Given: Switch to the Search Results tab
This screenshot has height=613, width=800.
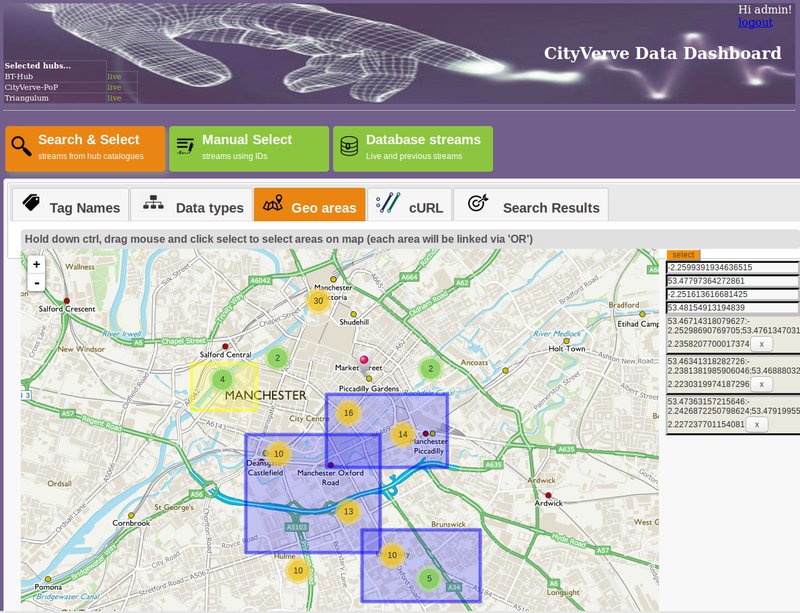Looking at the screenshot, I should coord(533,207).
